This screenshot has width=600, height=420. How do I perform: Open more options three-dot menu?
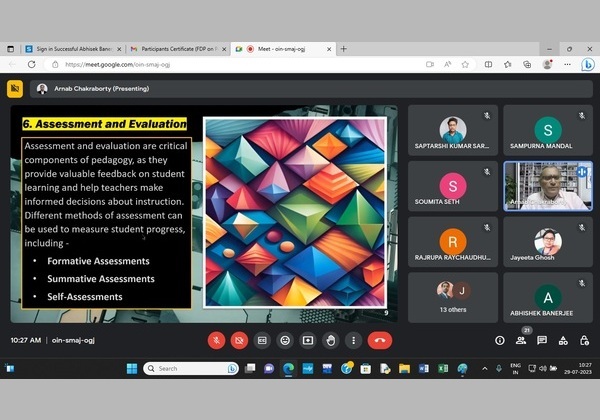353,340
